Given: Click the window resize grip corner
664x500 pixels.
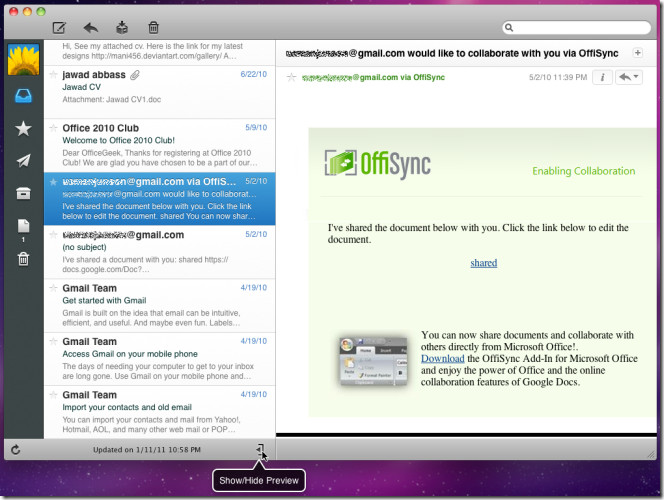Looking at the screenshot, I should click(650, 454).
